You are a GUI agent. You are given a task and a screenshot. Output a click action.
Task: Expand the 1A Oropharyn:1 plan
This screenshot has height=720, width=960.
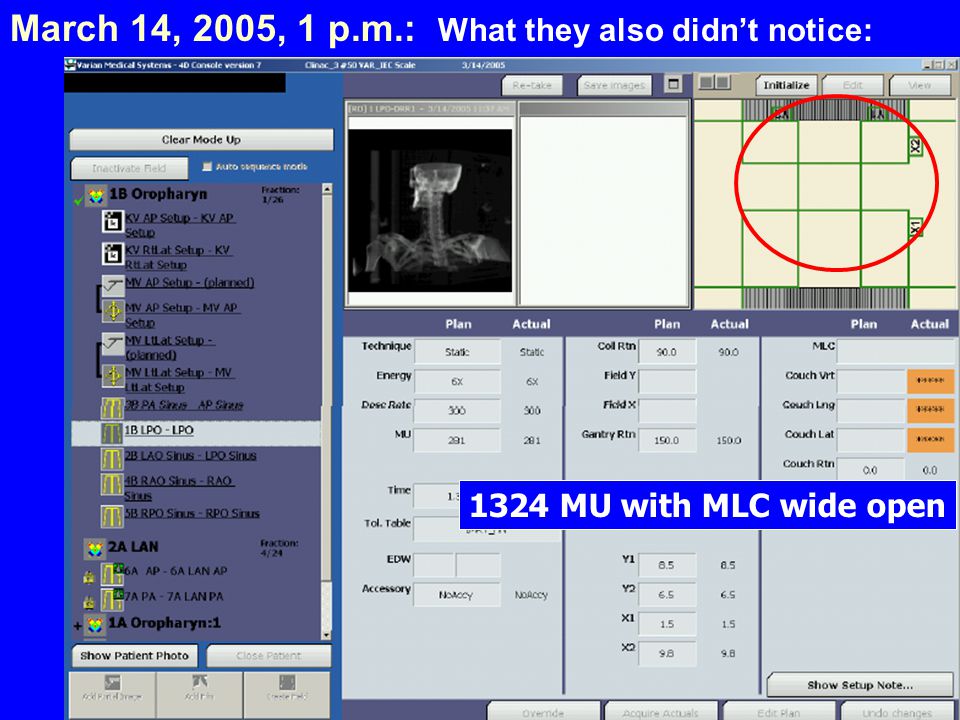point(78,626)
